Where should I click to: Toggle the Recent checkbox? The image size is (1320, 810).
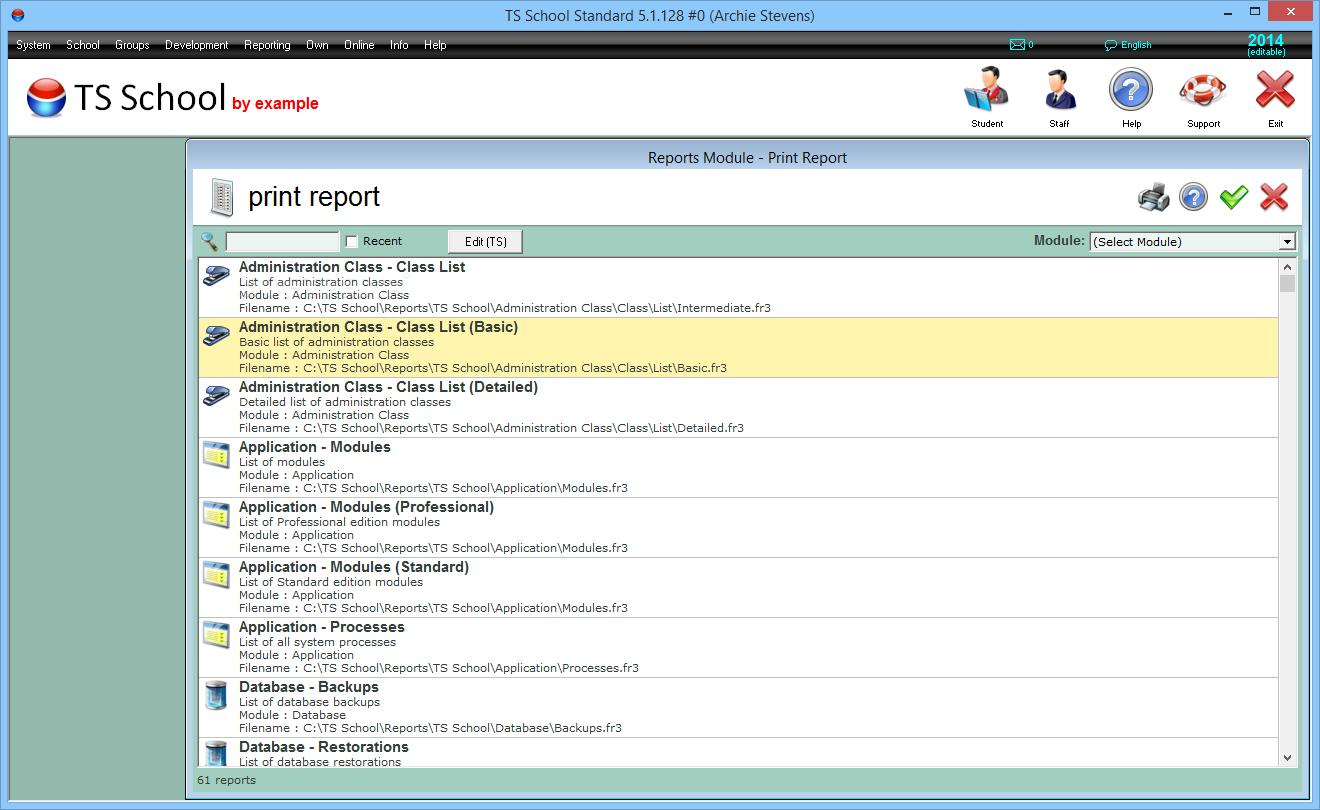pos(351,241)
